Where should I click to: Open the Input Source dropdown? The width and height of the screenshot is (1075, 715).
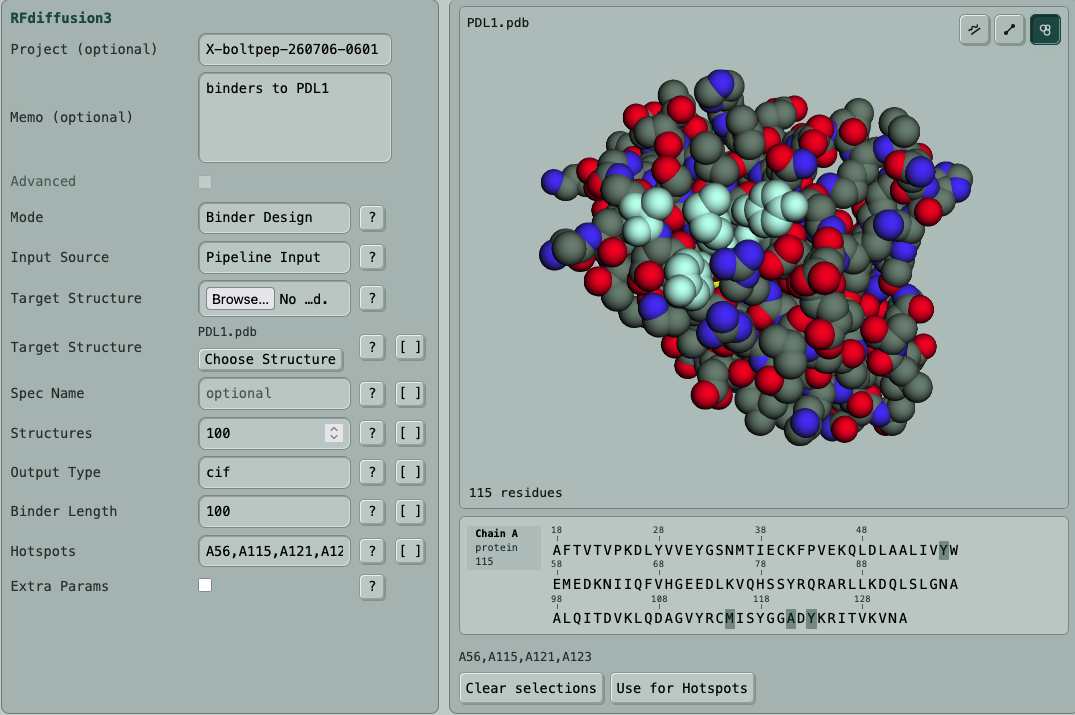[x=274, y=257]
